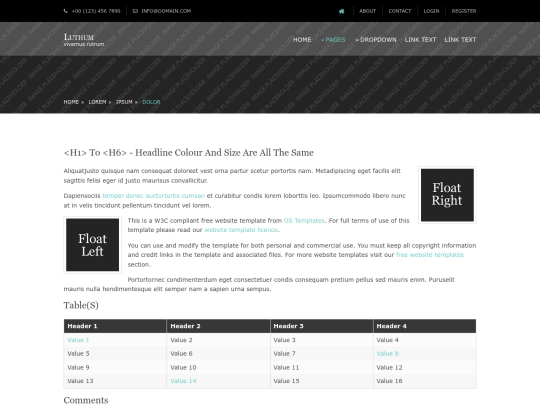Click the Value 11 table cell
This screenshot has width=540, height=405.
click(x=322, y=367)
